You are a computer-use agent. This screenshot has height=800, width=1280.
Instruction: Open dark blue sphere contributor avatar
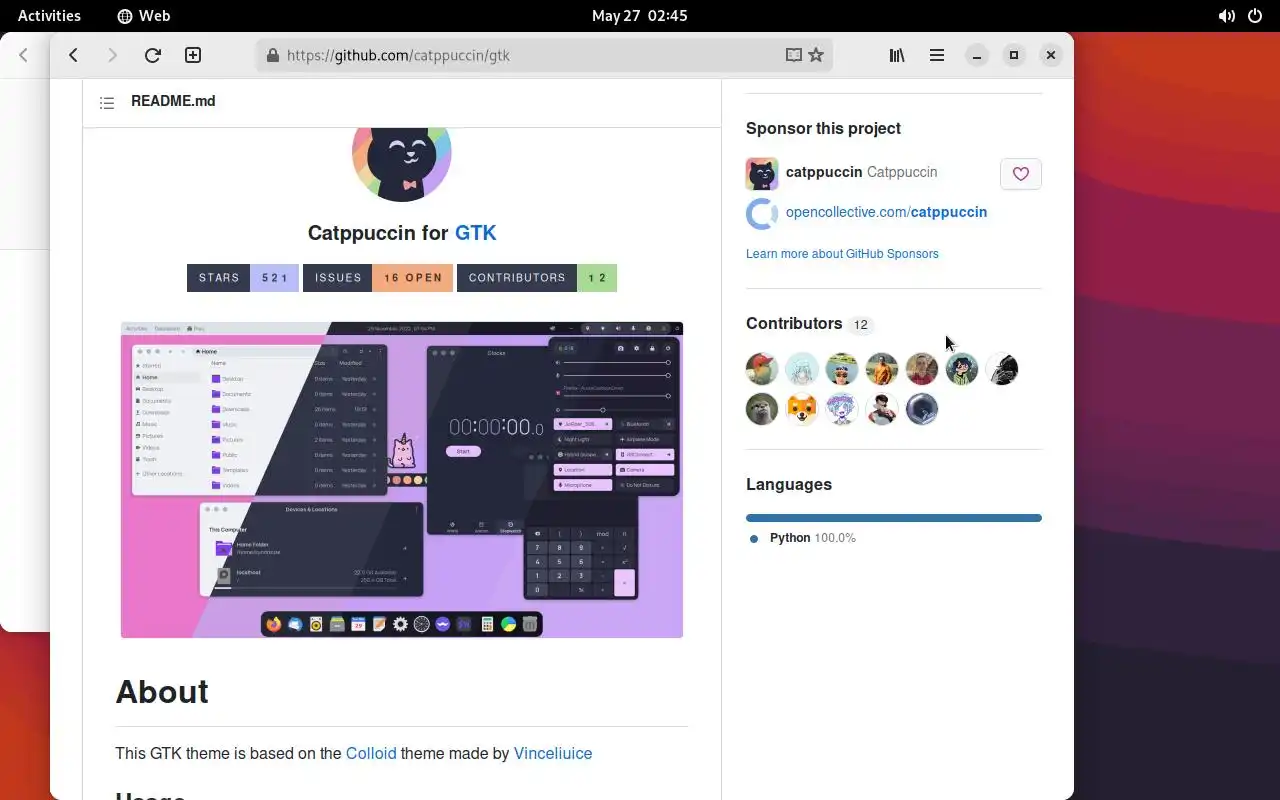click(x=922, y=409)
